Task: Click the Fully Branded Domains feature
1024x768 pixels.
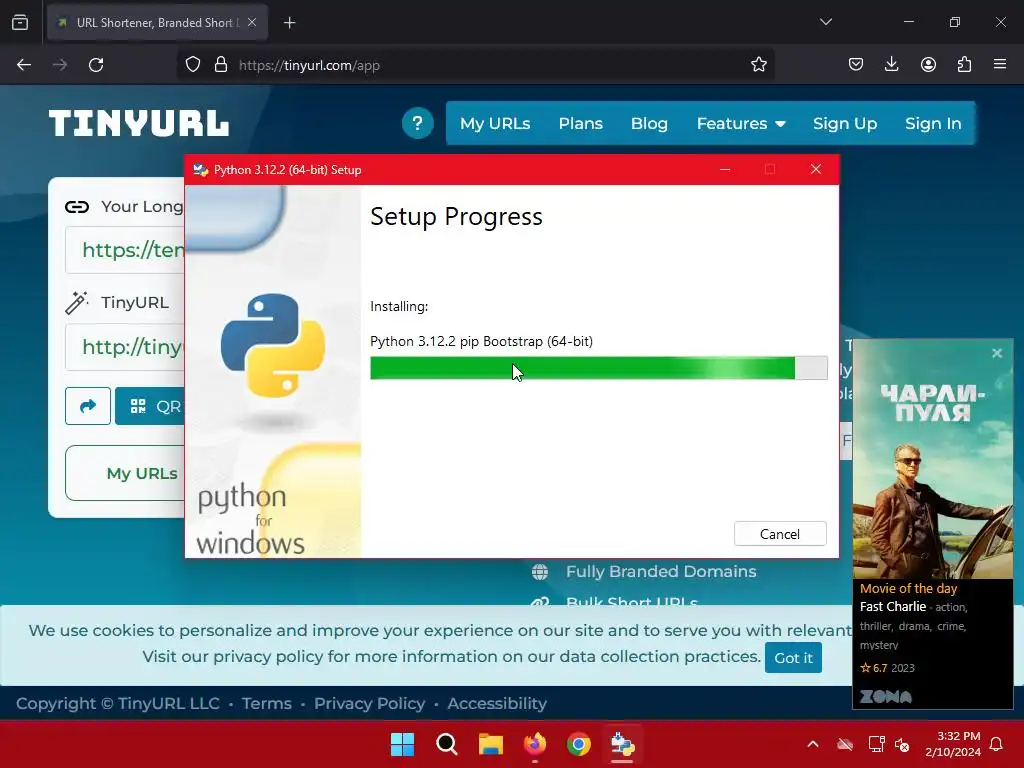Action: (661, 571)
